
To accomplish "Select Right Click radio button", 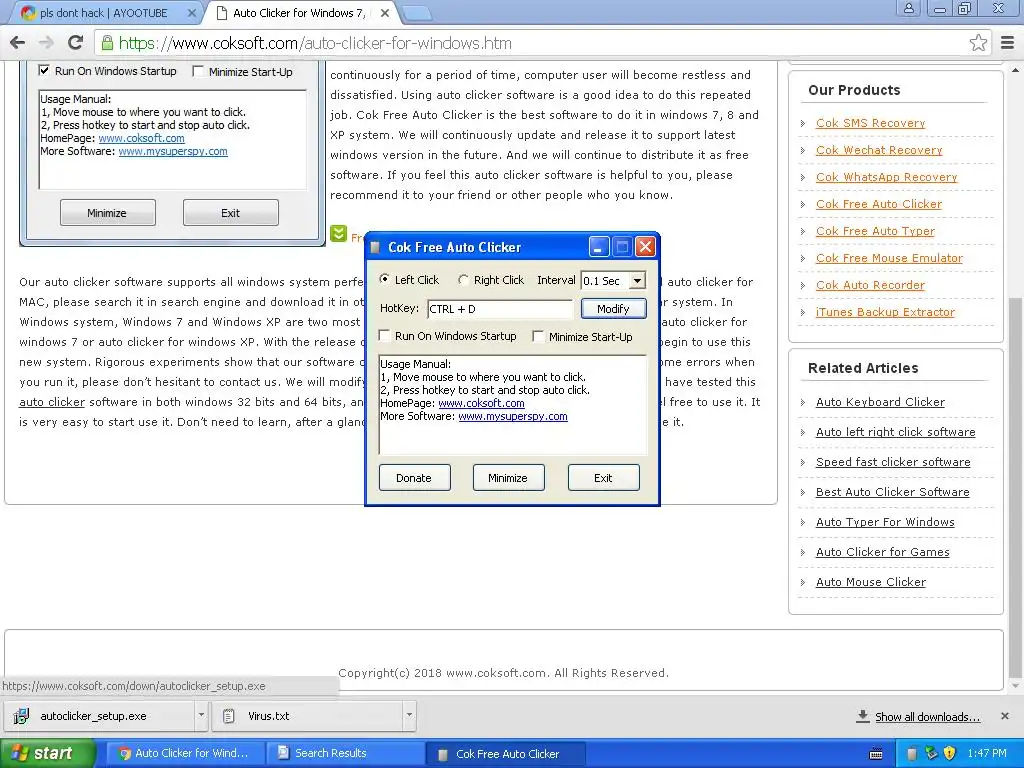I will pyautogui.click(x=463, y=280).
